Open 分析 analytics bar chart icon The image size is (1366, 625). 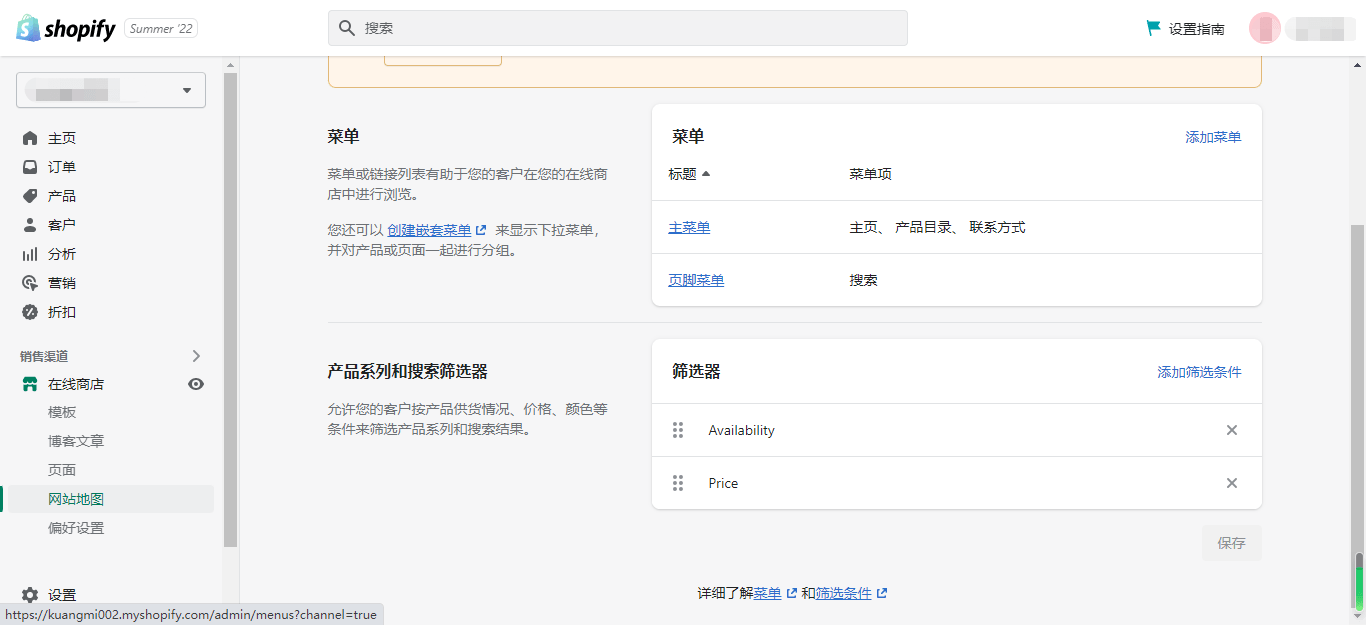30,254
